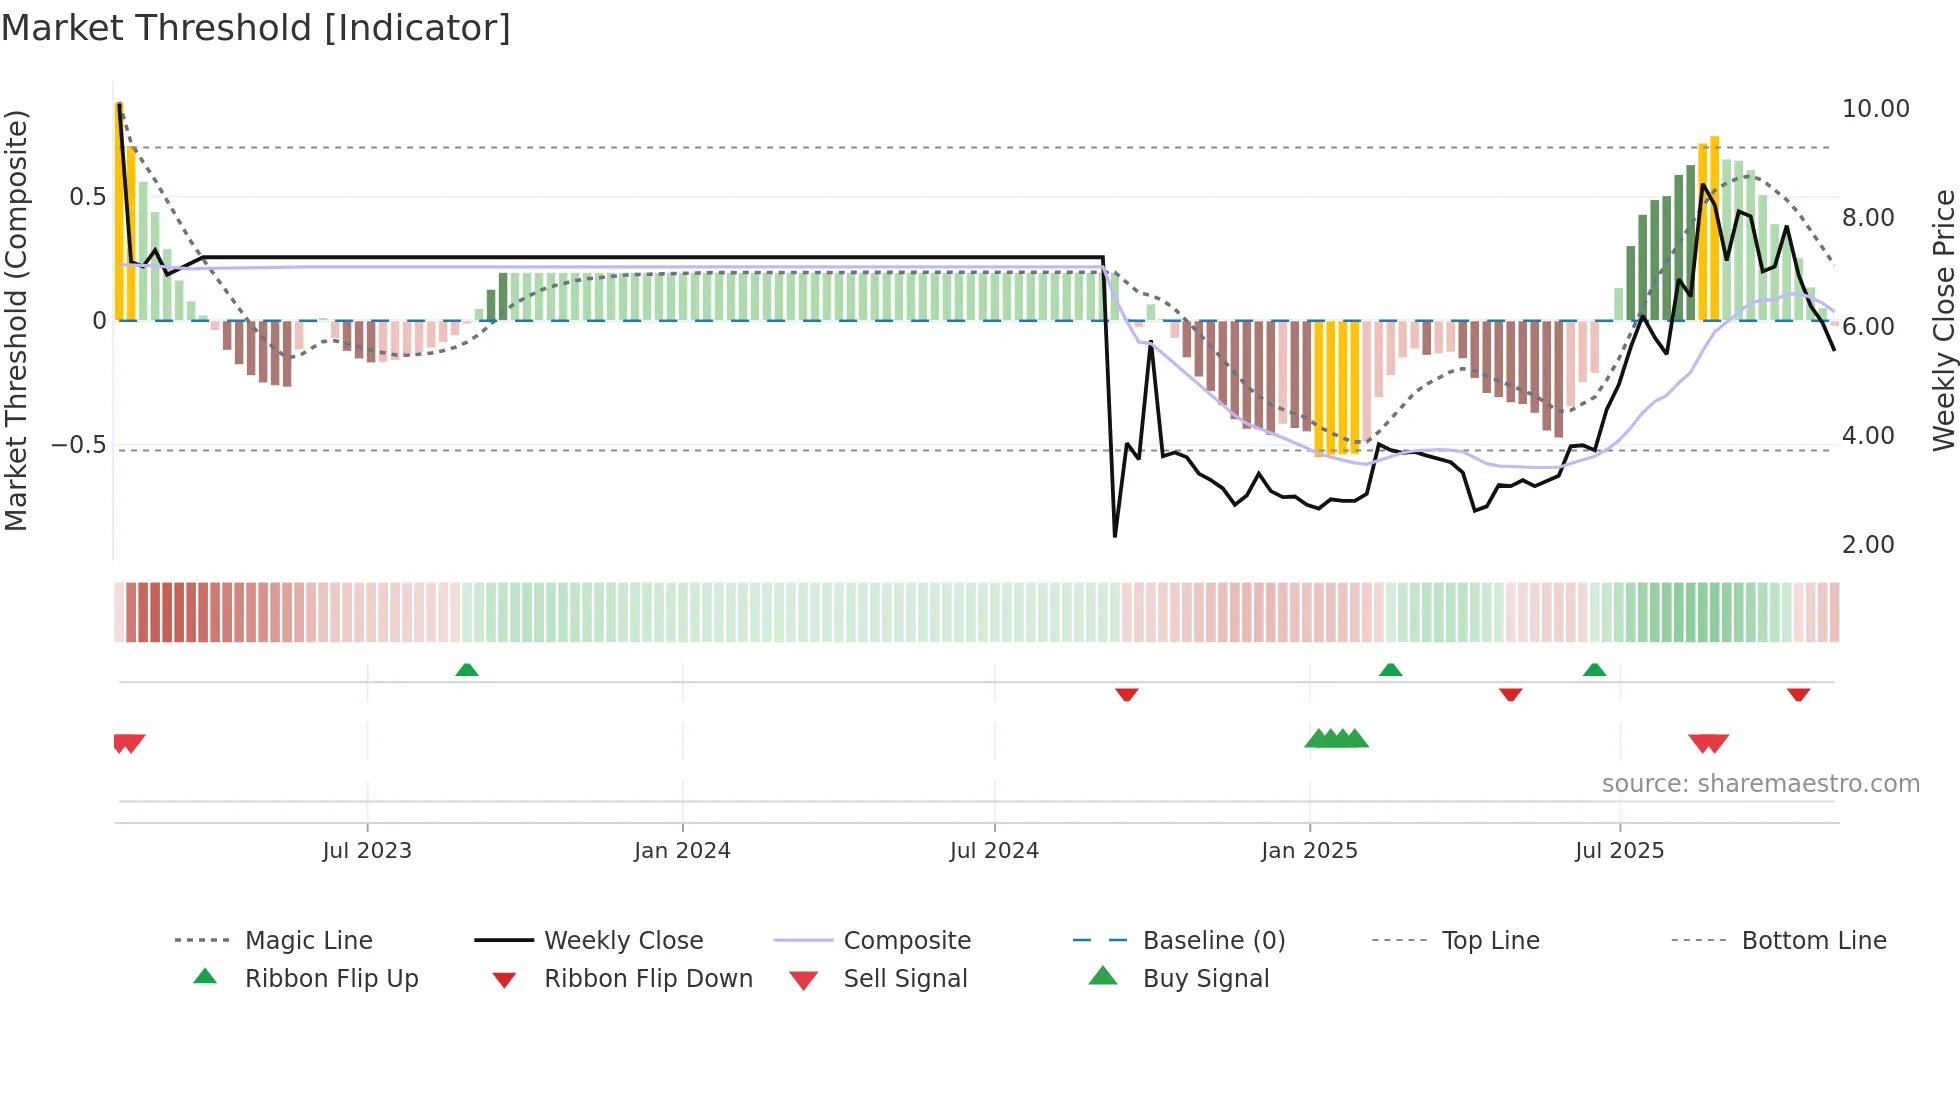Click the Weekly Close Price axis title
1960x1102 pixels.
coord(1943,320)
